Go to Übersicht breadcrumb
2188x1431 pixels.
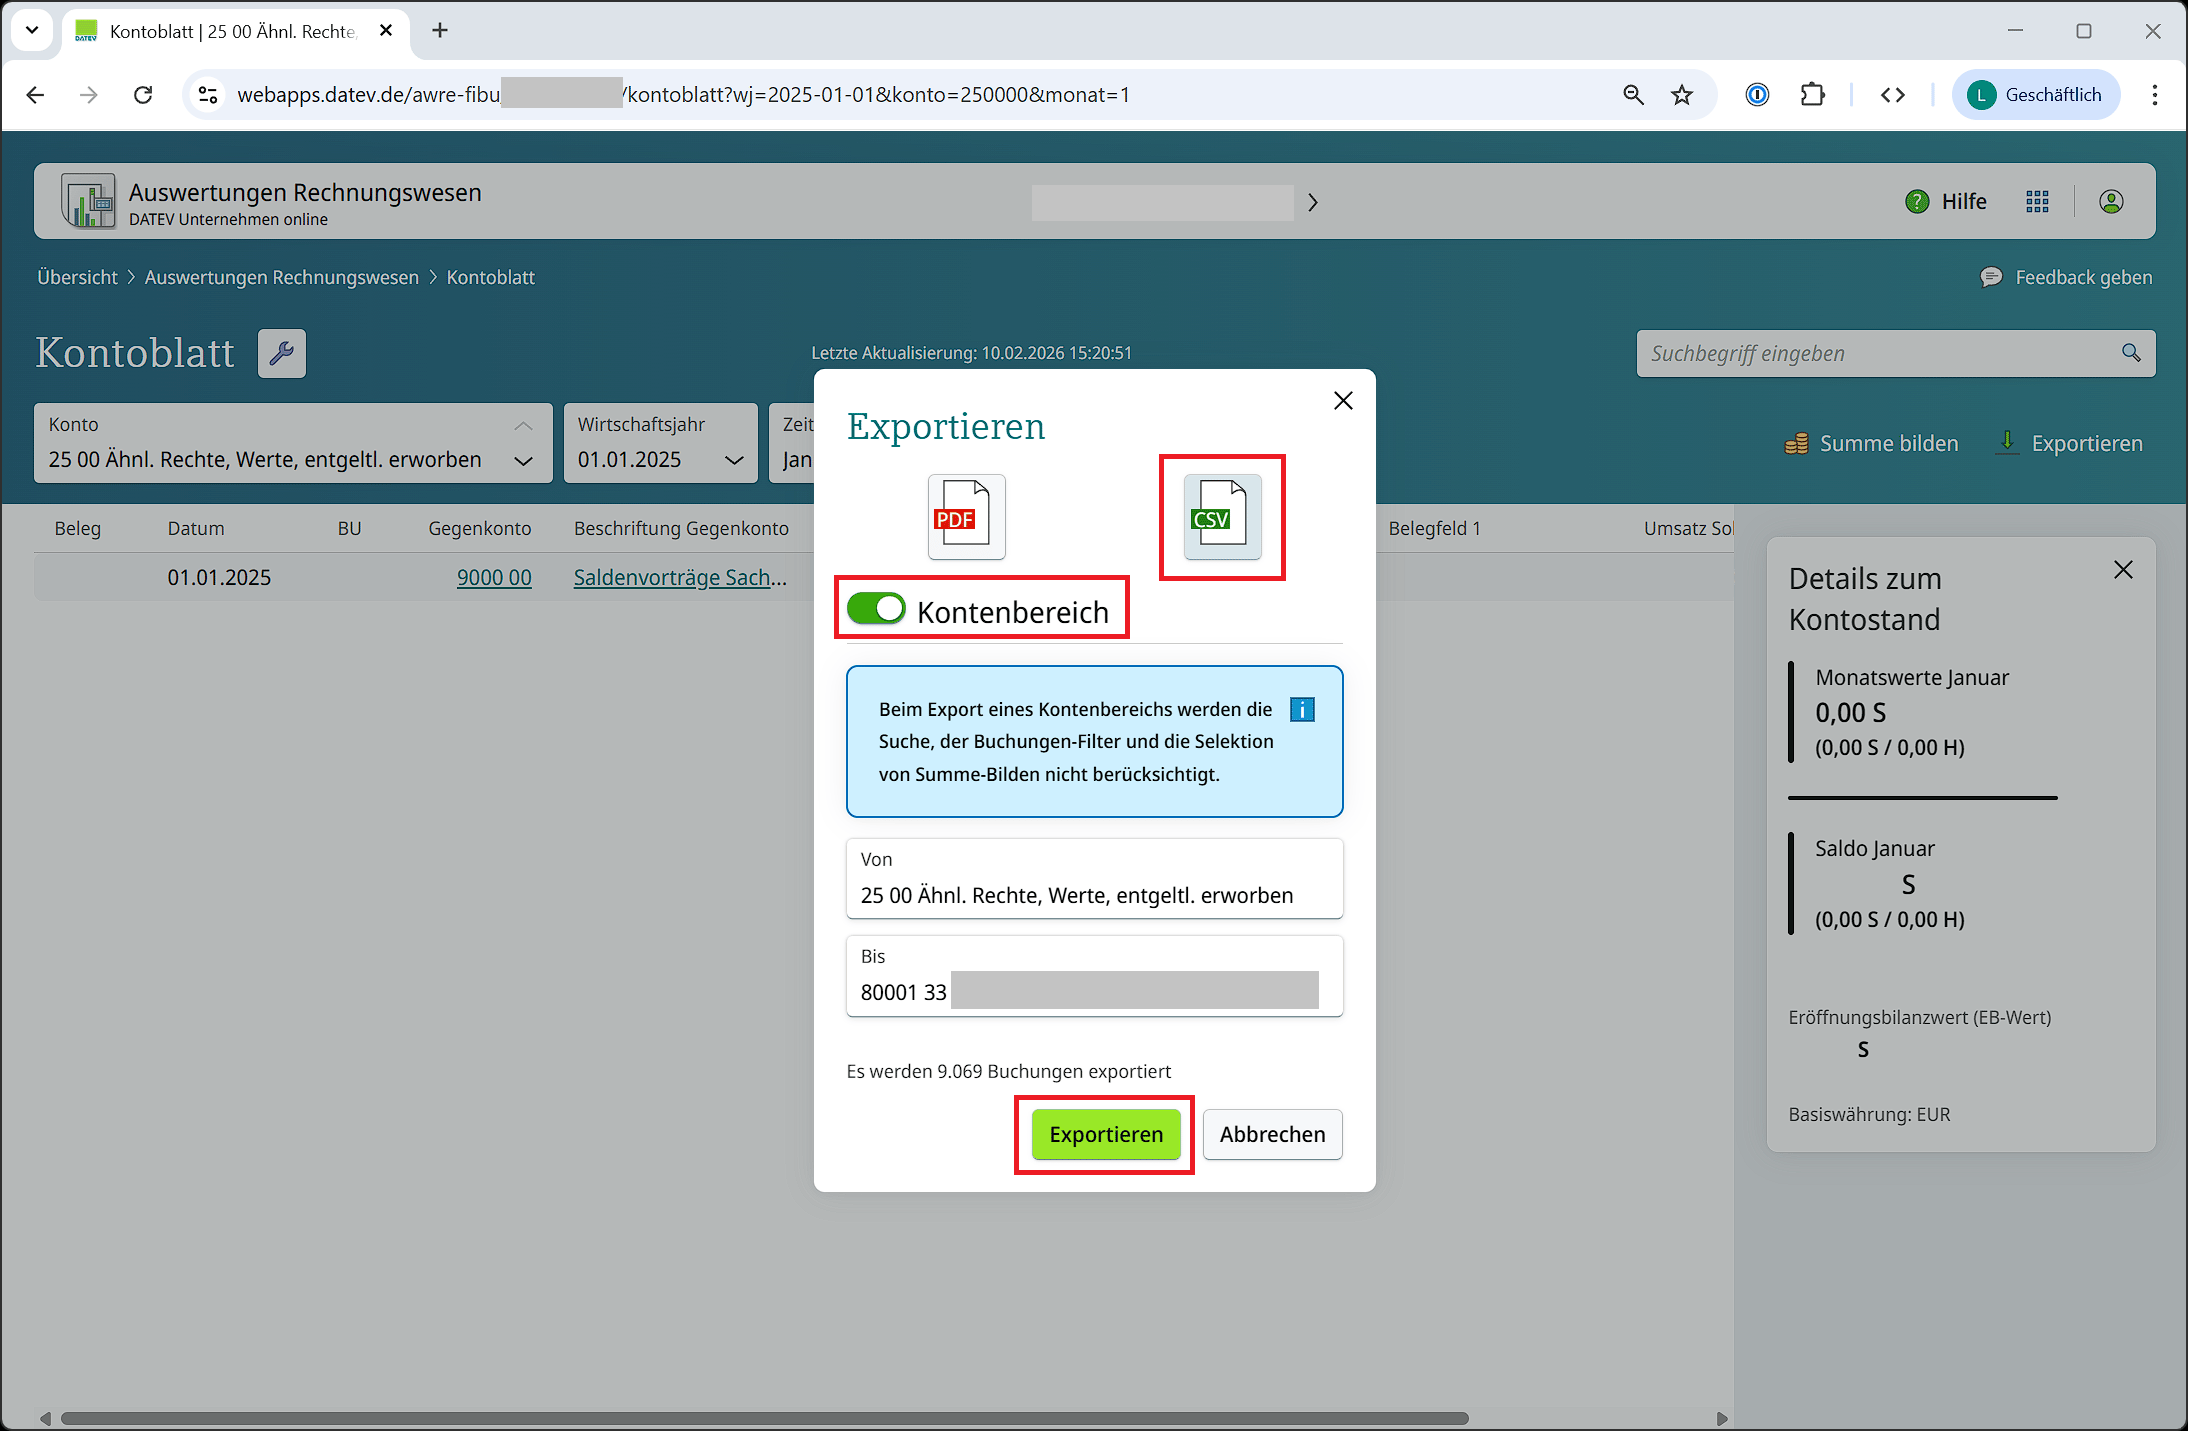pyautogui.click(x=77, y=277)
